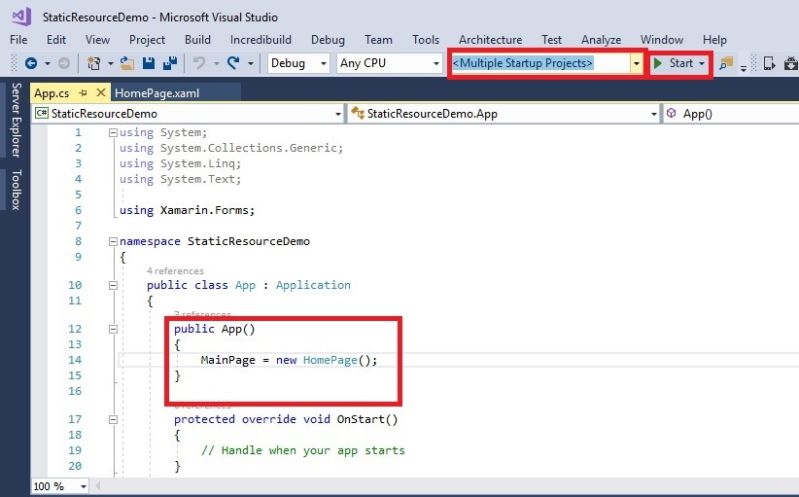Open the toolbar overflow options arrow
Screen dimensions: 799x497
coord(743,67)
